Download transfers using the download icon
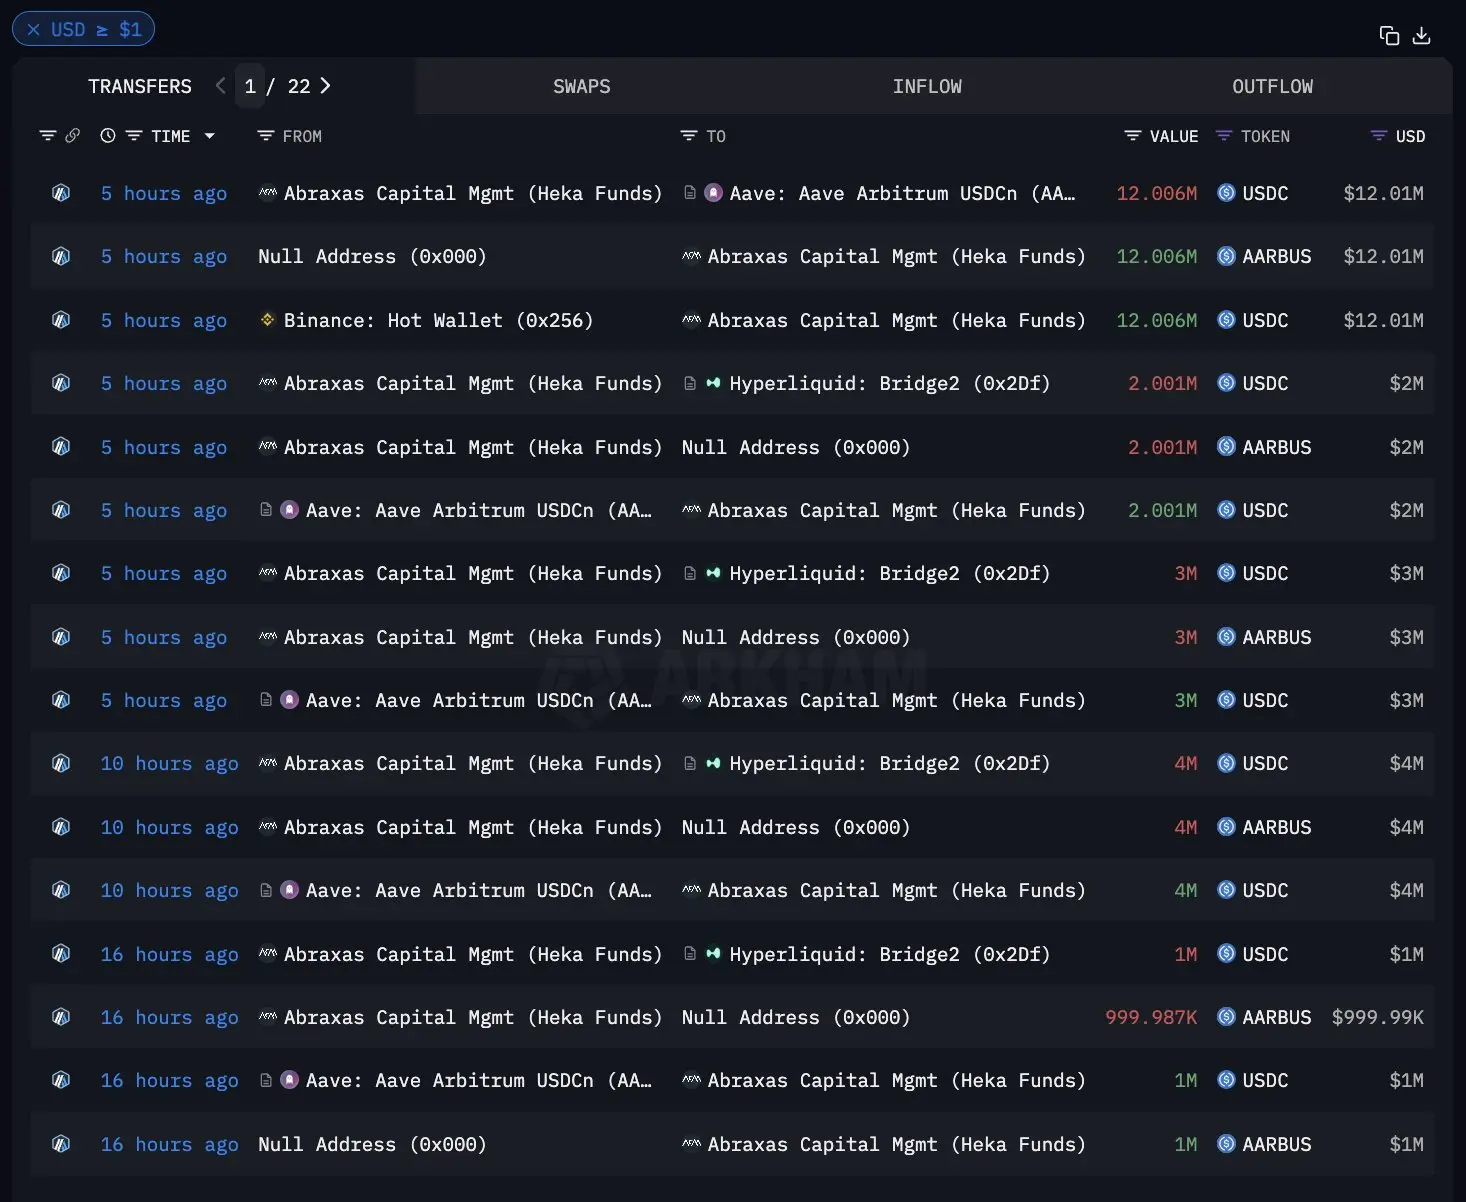 pos(1421,36)
